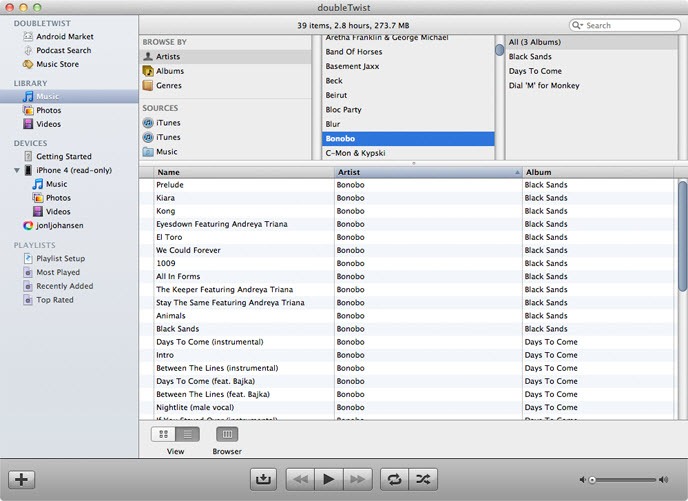Click the Search field
Image resolution: width=688 pixels, height=501 pixels.
coord(625,25)
